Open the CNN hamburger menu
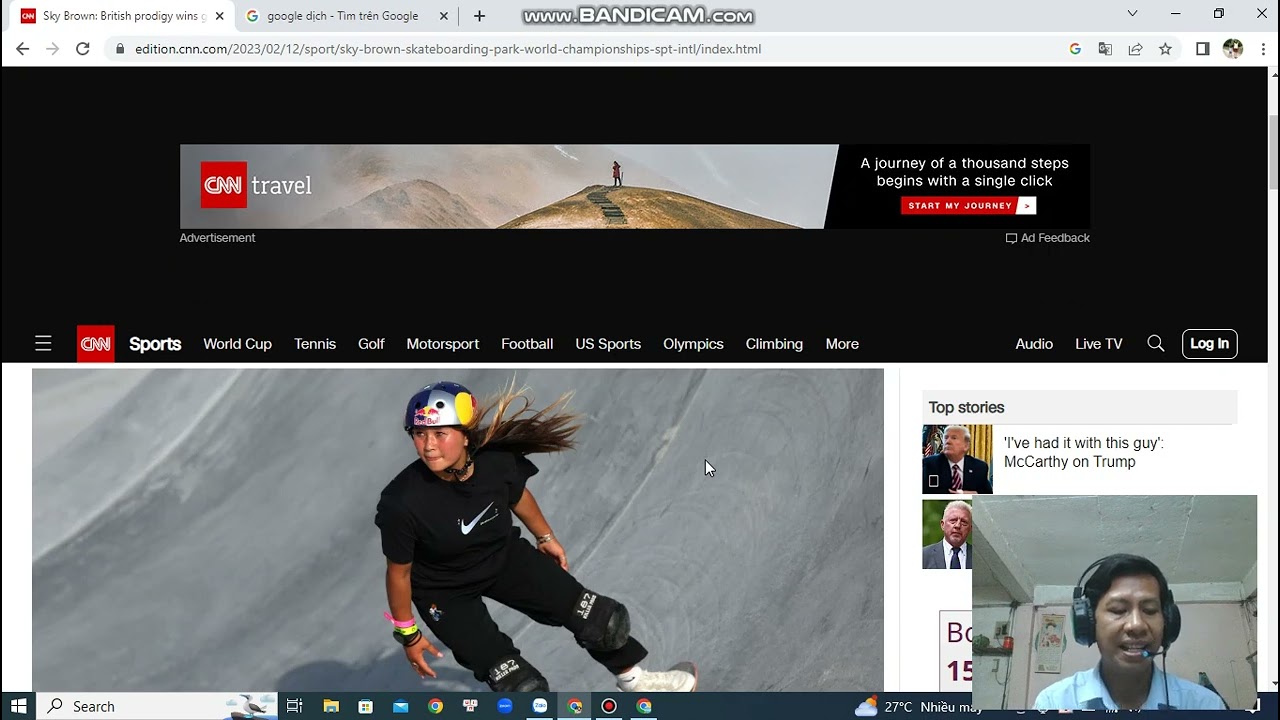Image resolution: width=1280 pixels, height=720 pixels. [43, 344]
